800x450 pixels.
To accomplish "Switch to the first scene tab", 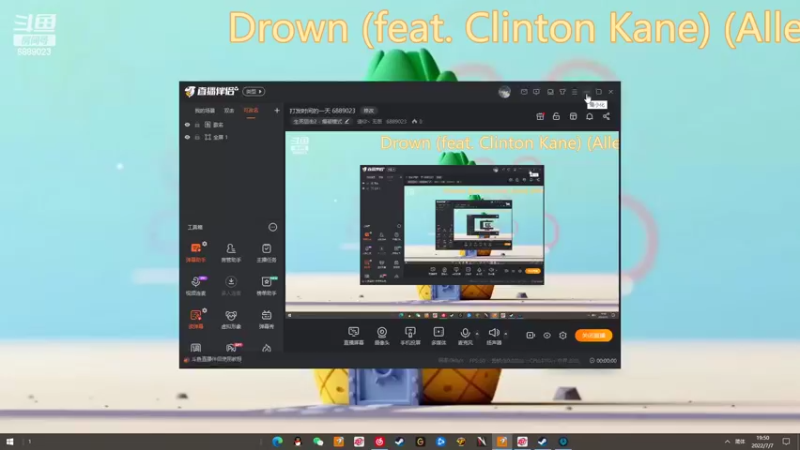I will click(x=205, y=111).
